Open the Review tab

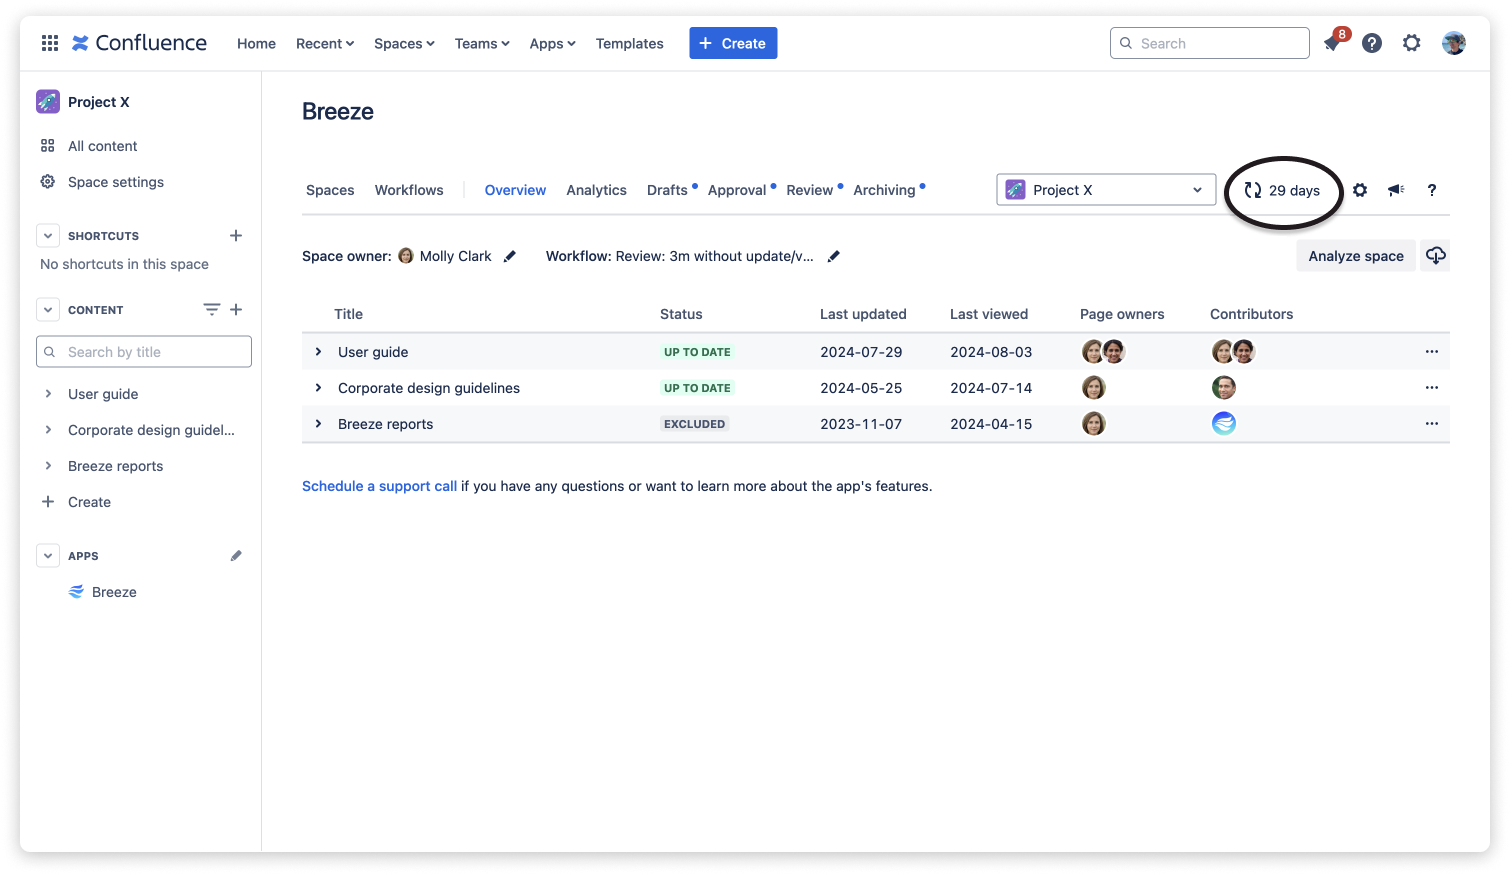click(x=810, y=190)
